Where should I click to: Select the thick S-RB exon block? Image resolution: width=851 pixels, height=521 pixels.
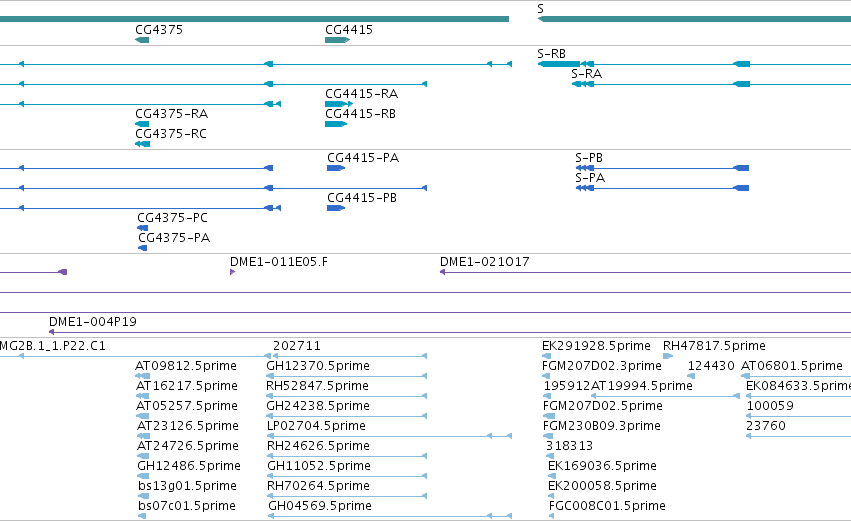pos(558,65)
